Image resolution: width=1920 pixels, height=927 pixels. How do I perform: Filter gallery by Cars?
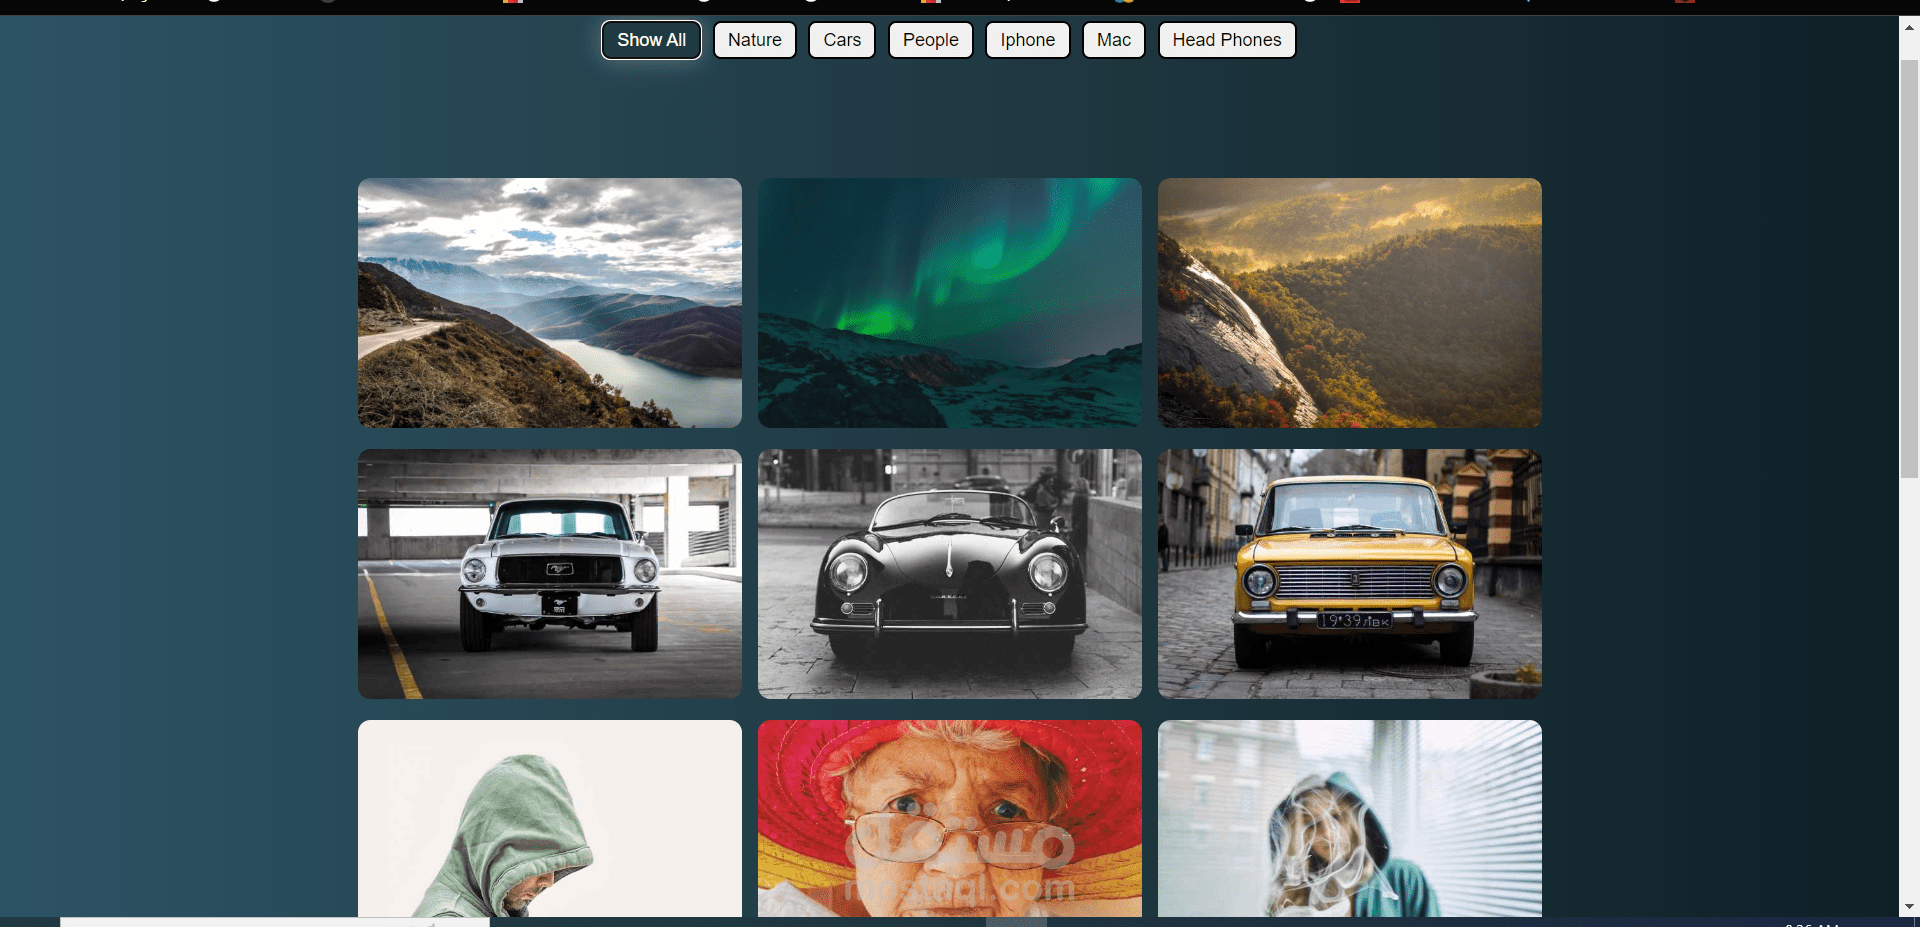[842, 40]
